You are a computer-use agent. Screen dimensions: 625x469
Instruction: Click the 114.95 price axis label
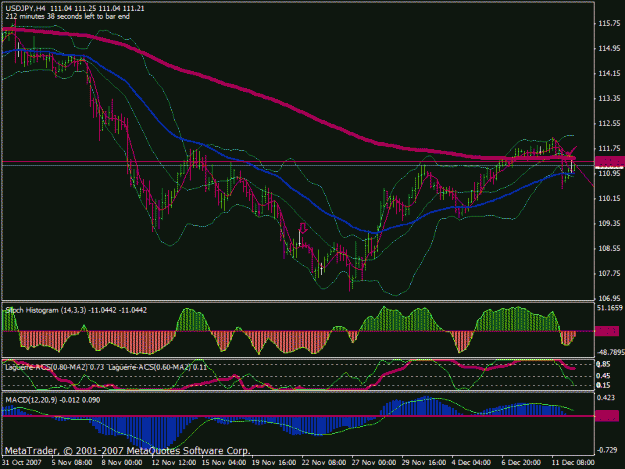pyautogui.click(x=609, y=49)
